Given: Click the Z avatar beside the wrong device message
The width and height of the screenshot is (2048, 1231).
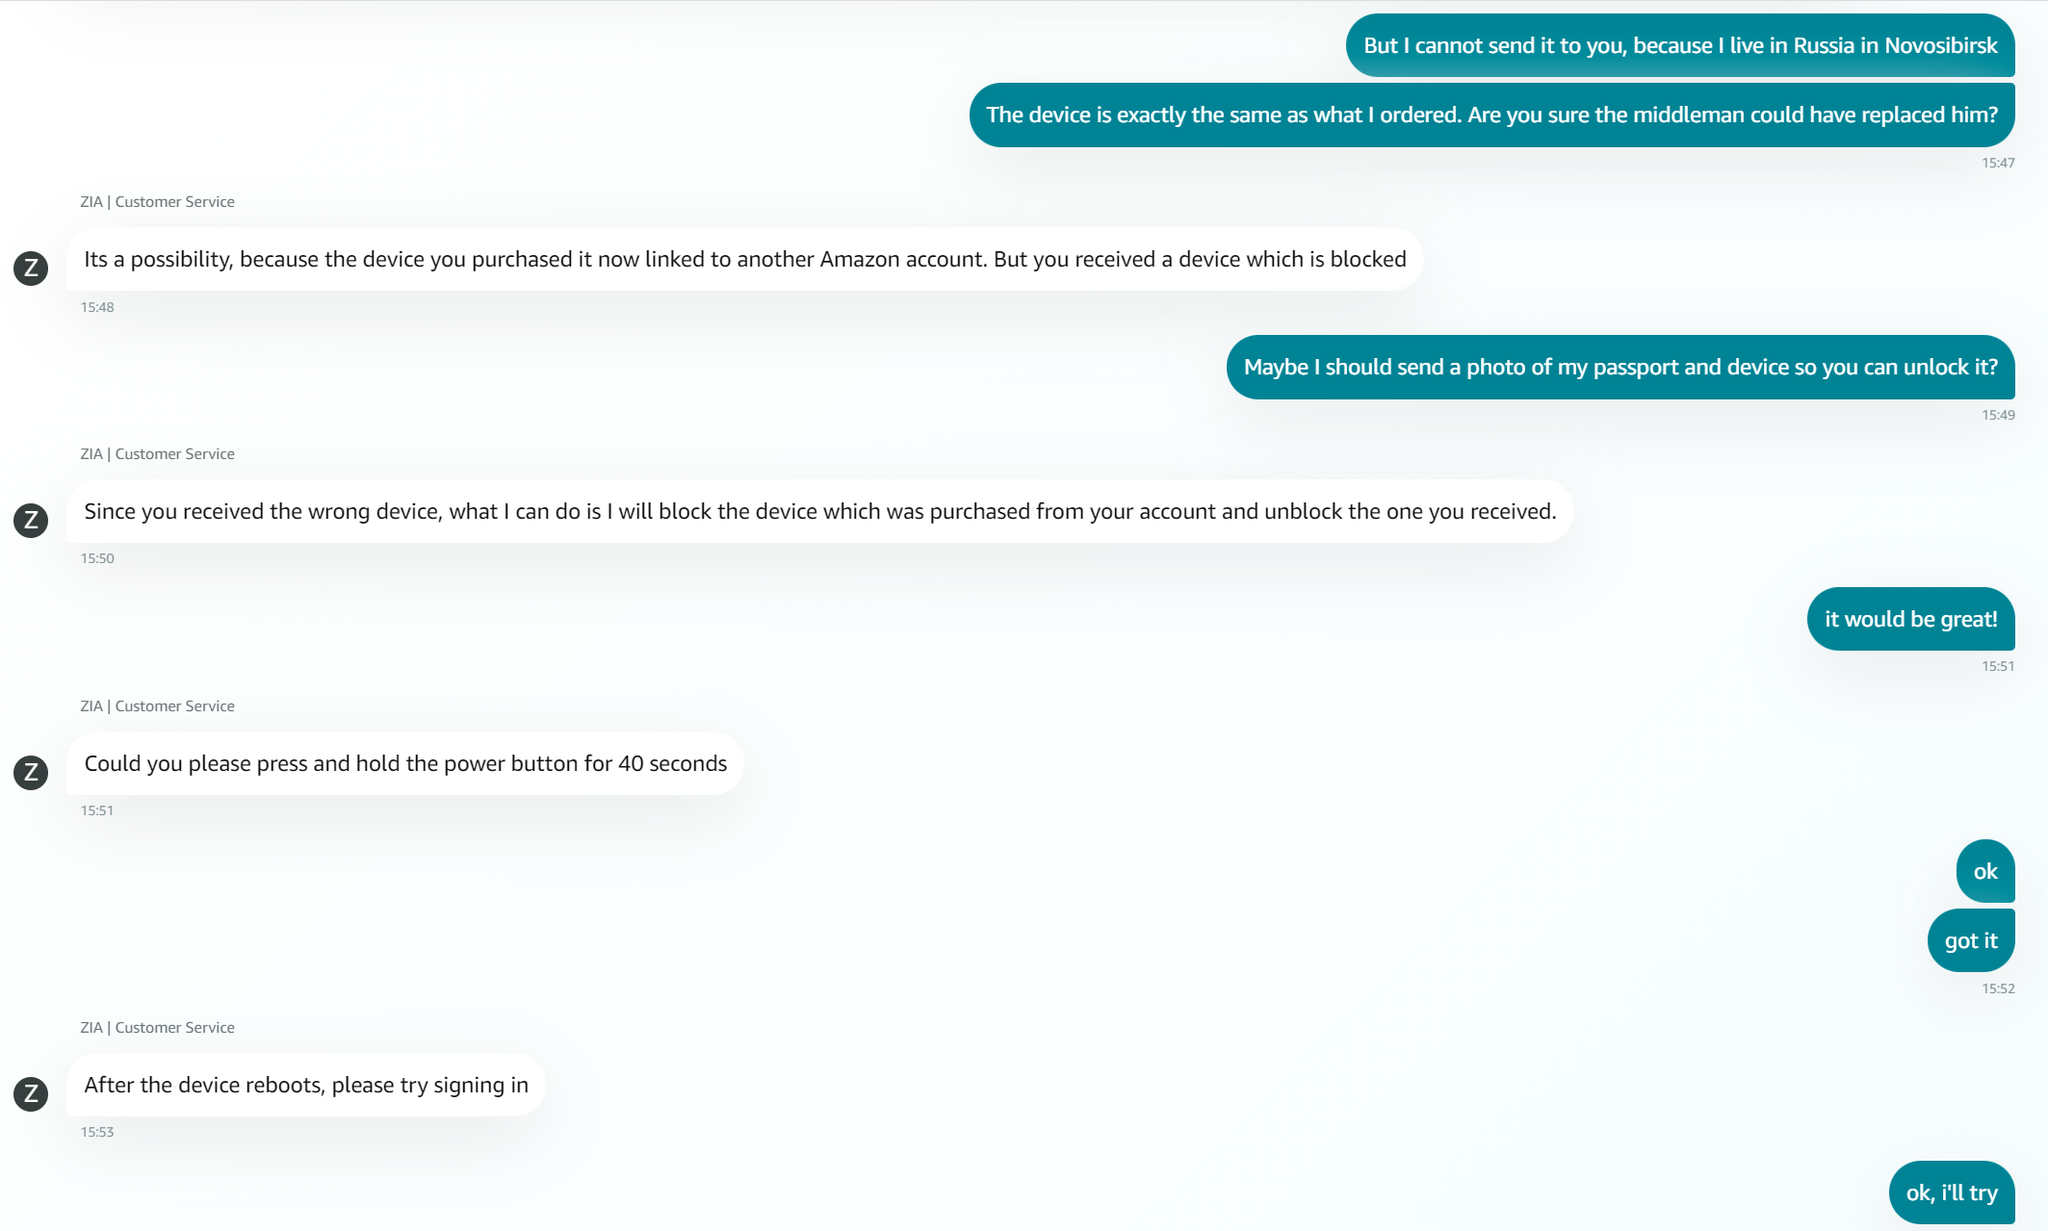Looking at the screenshot, I should tap(31, 520).
